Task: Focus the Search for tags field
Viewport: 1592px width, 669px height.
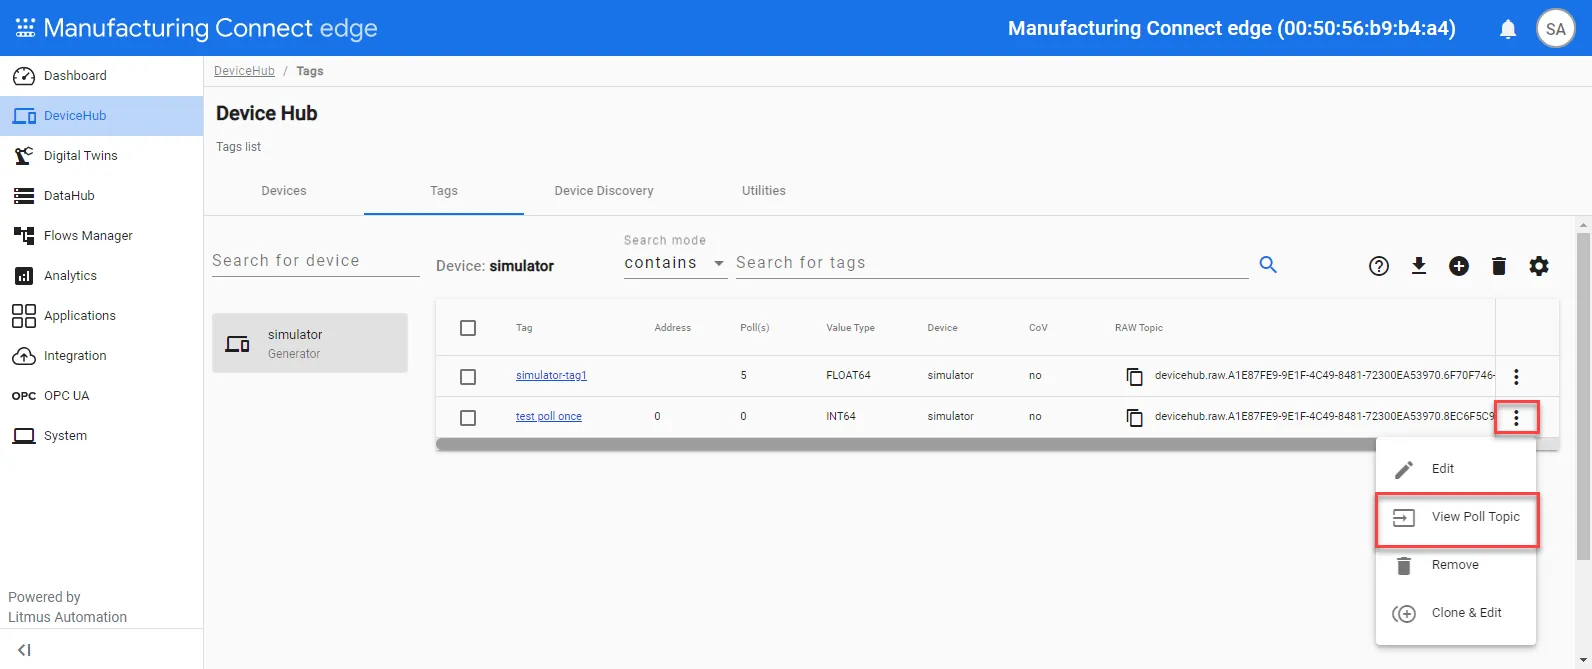Action: click(992, 263)
